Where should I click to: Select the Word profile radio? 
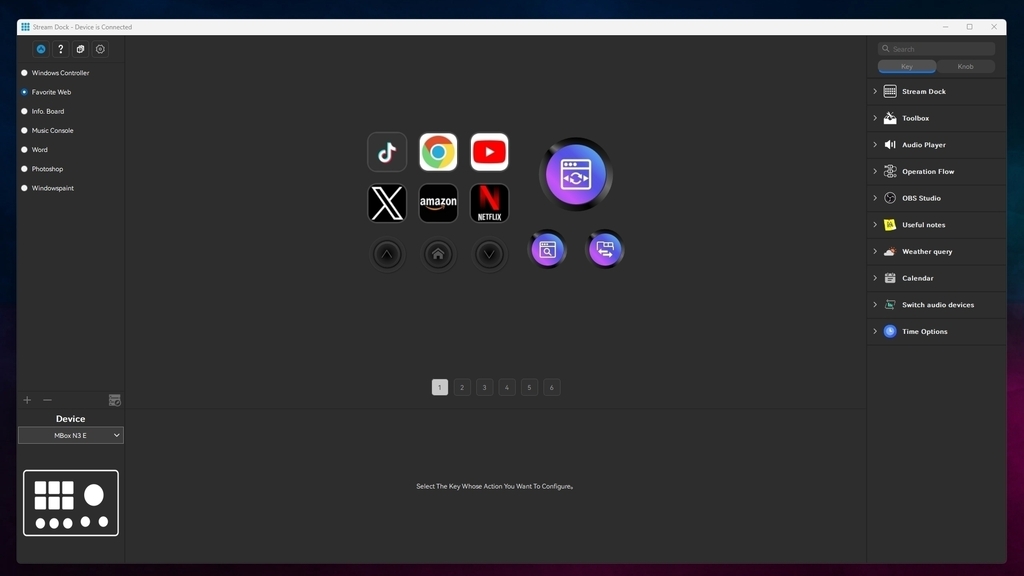[25, 150]
